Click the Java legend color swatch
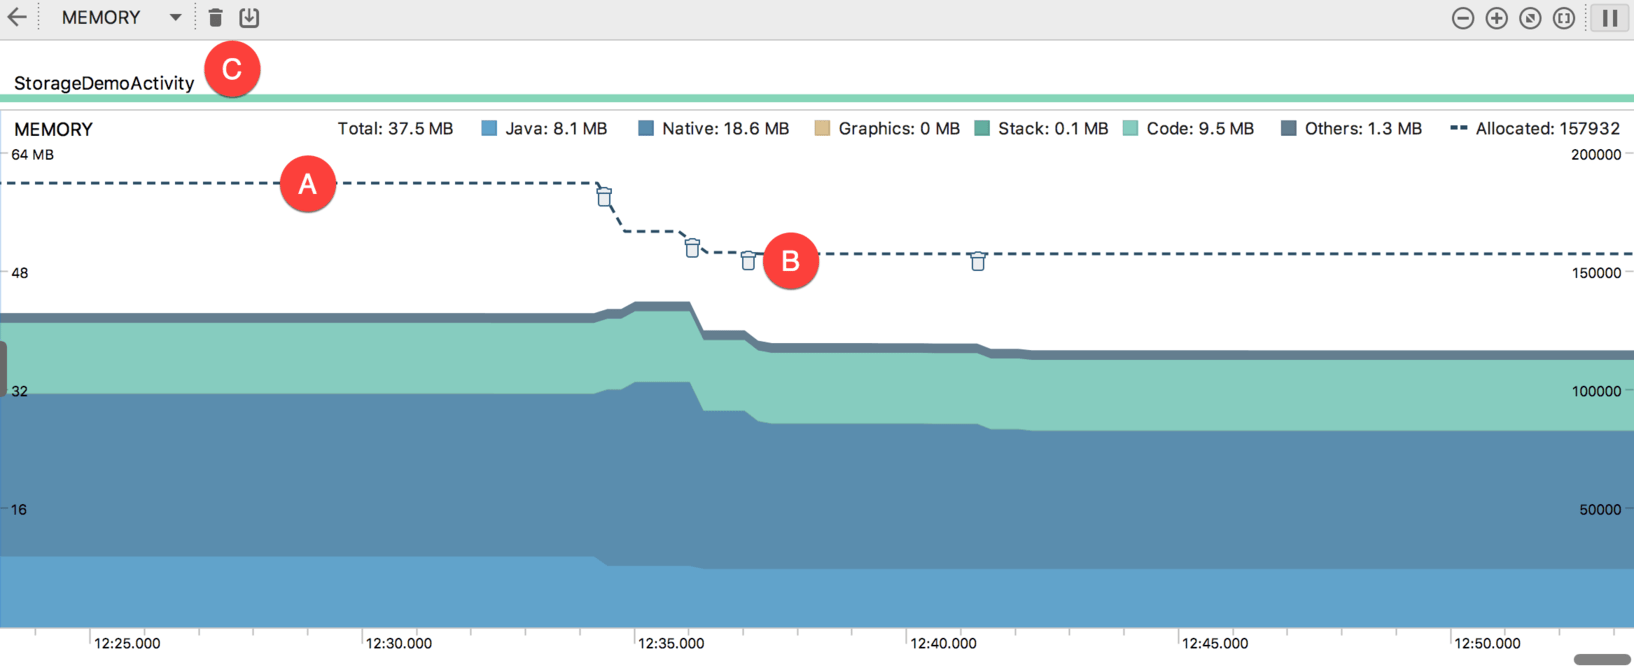This screenshot has height=668, width=1634. point(489,128)
